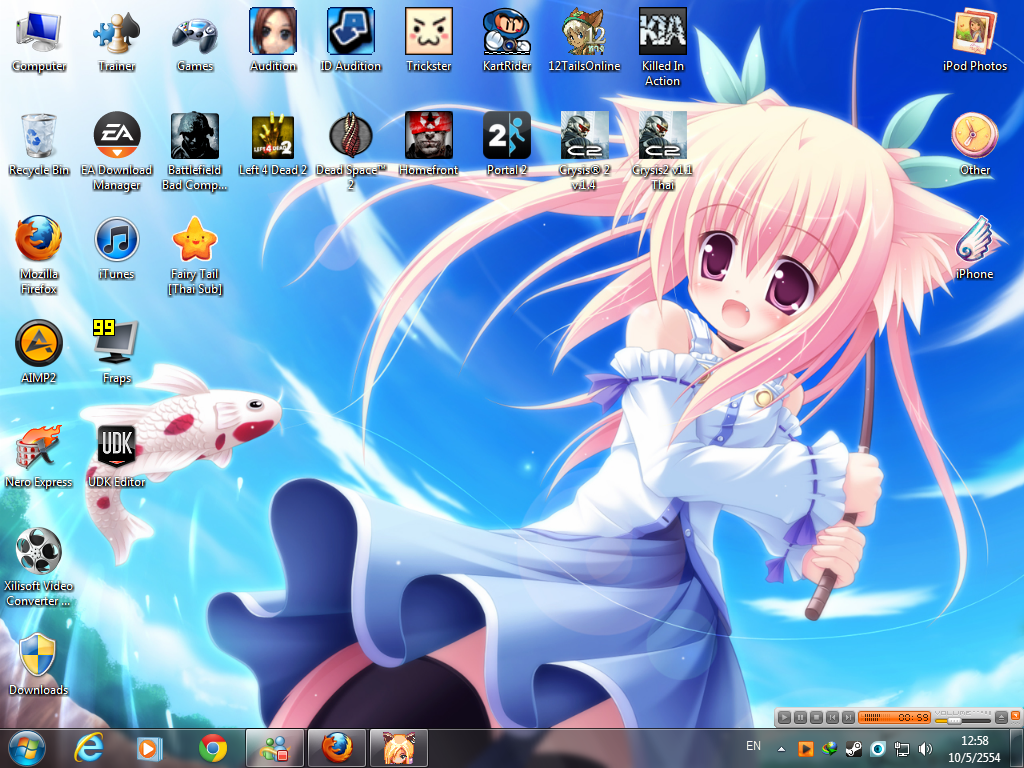Launch Google Chrome from taskbar
1024x768 pixels.
point(213,748)
